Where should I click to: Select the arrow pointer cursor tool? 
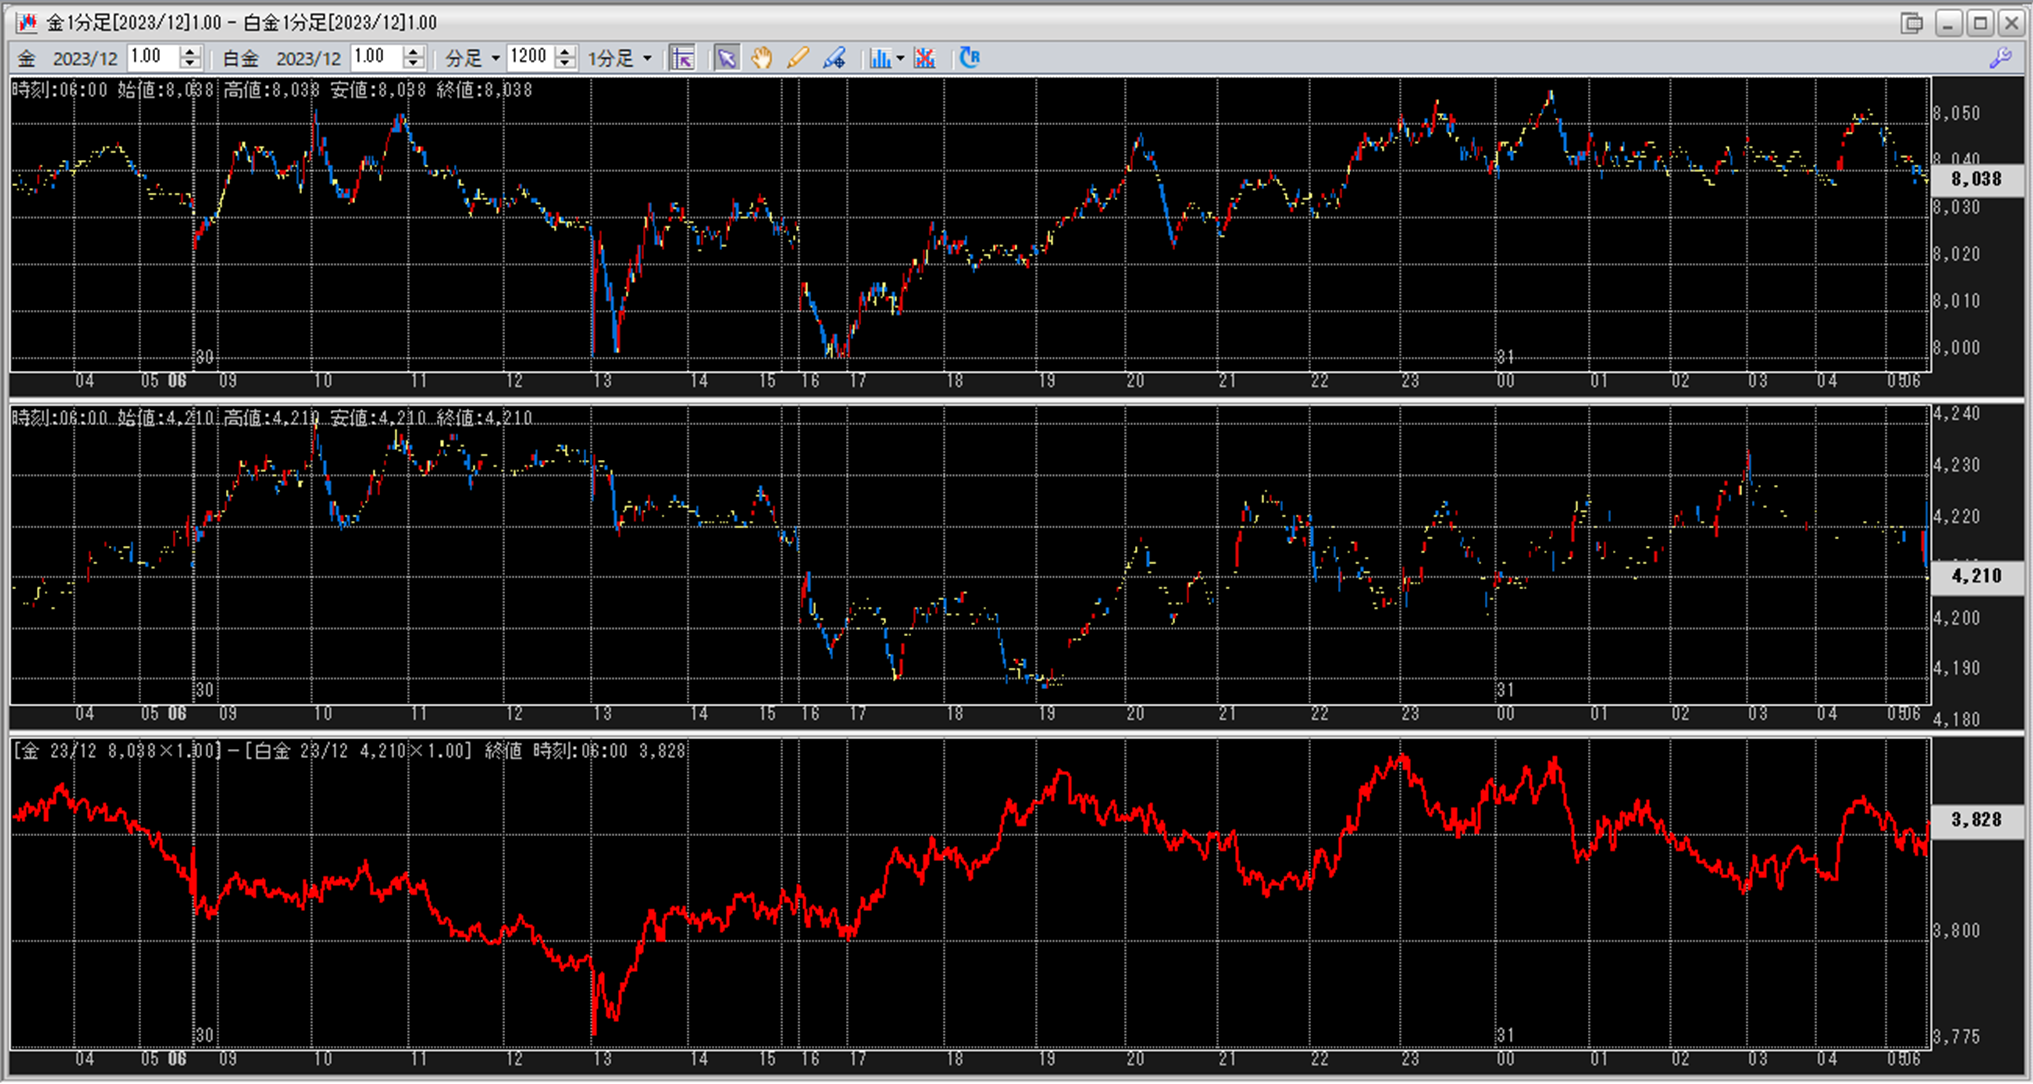[x=726, y=58]
